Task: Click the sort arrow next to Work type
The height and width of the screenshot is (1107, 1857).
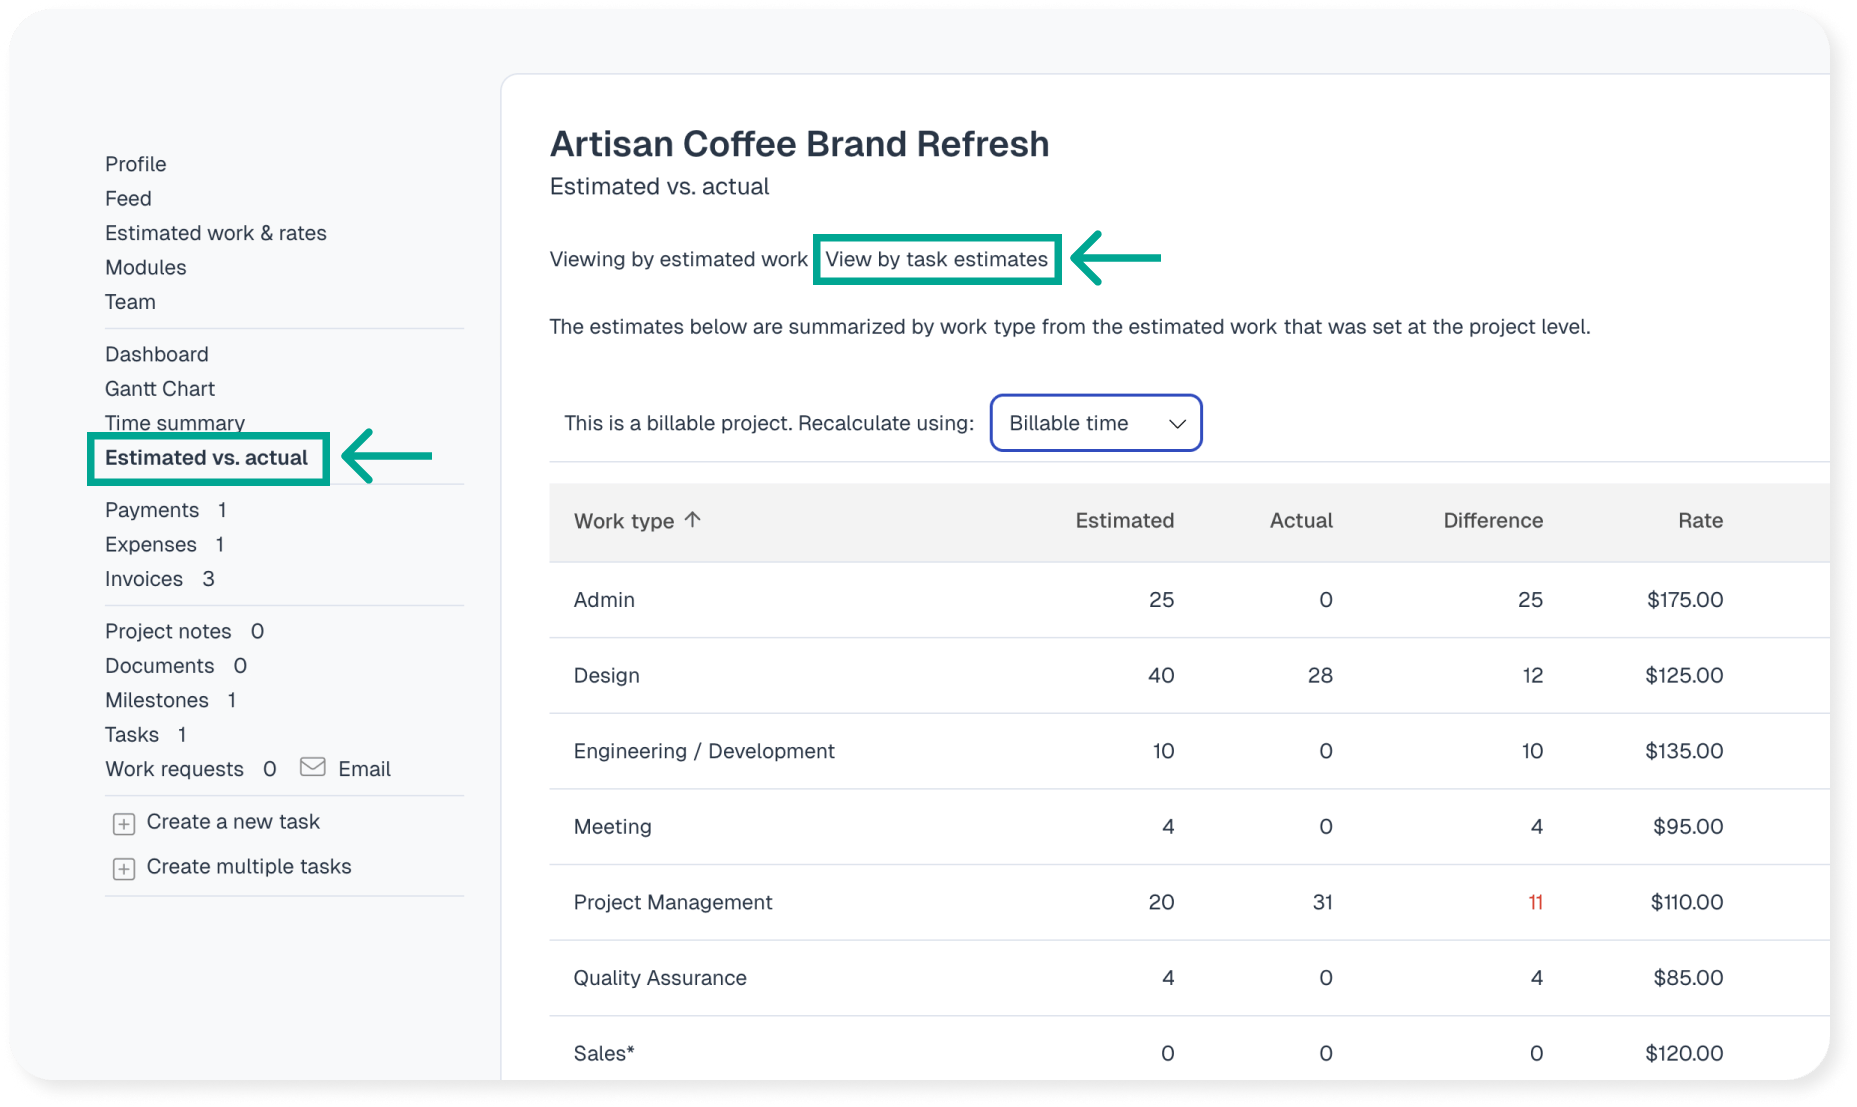Action: (692, 519)
